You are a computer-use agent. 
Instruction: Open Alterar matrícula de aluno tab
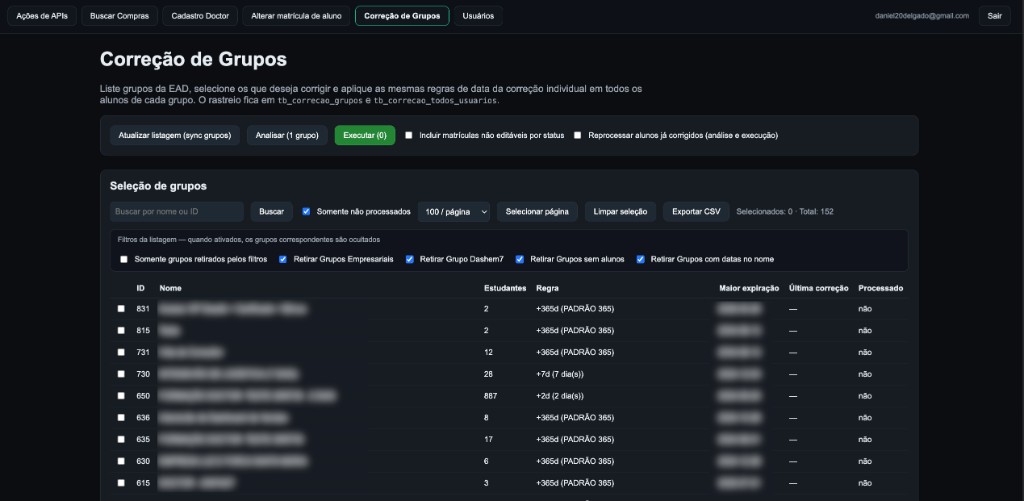[x=296, y=16]
